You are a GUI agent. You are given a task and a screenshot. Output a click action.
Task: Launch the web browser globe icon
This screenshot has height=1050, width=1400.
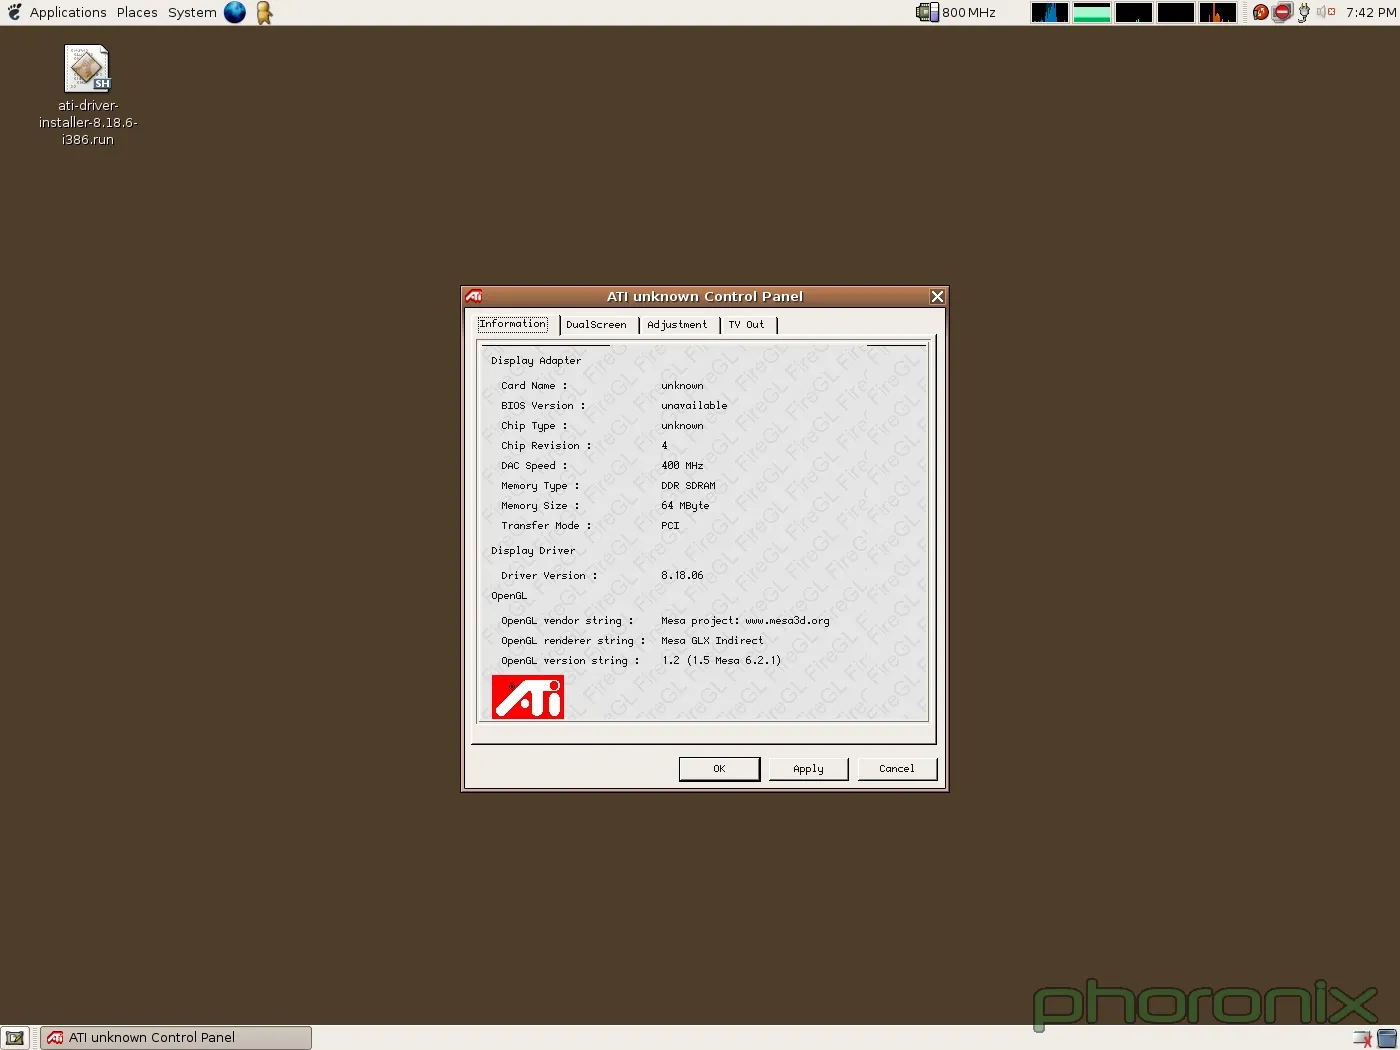[235, 12]
